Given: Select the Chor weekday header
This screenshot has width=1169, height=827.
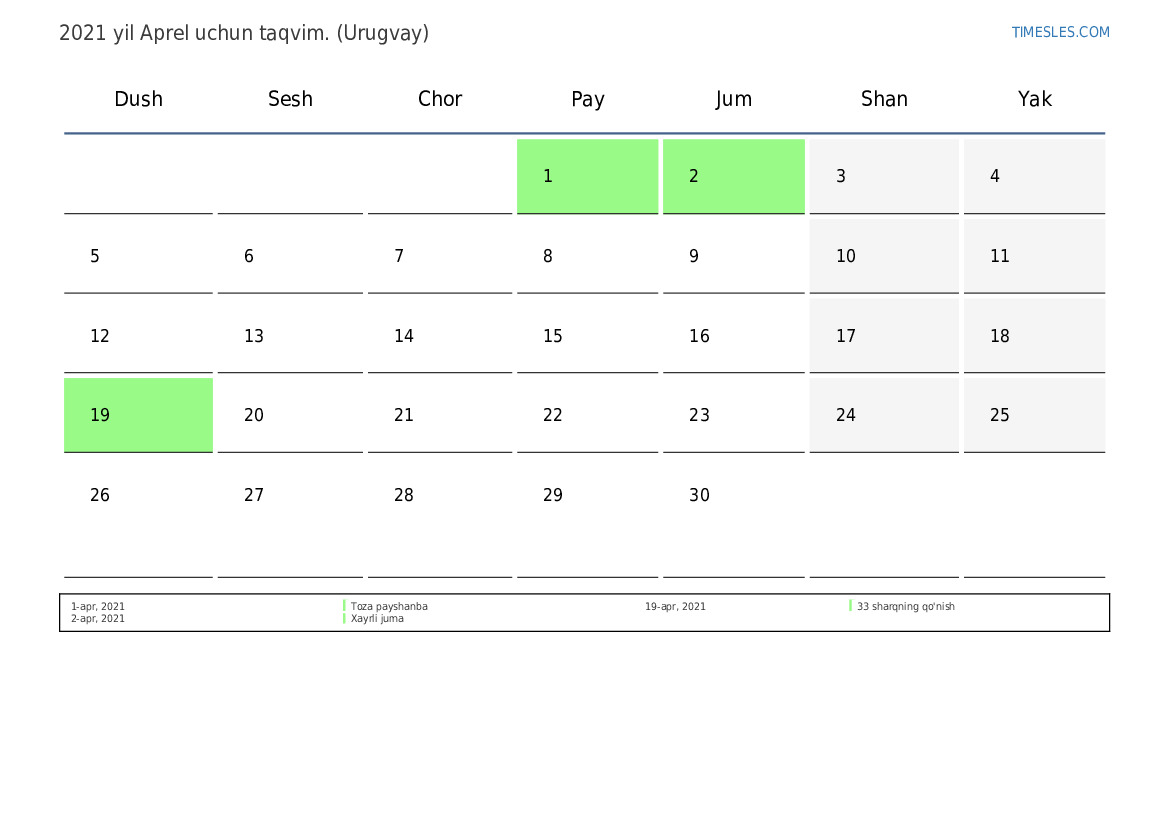Looking at the screenshot, I should tap(440, 98).
